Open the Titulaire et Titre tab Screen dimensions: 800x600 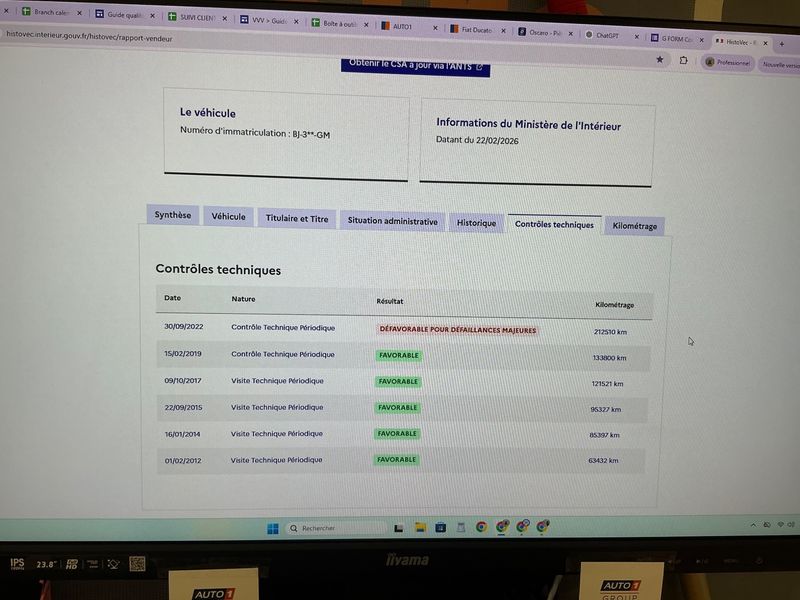[x=296, y=218]
